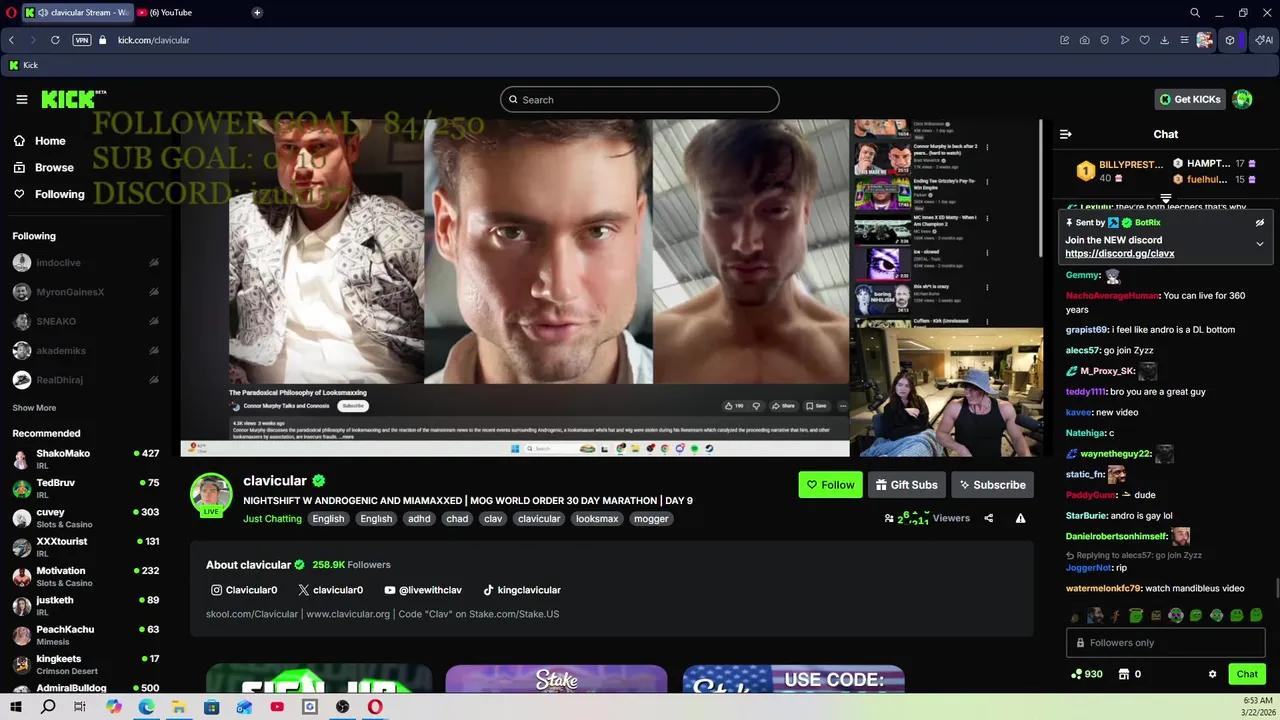
Task: Open the discord.gg/clavx link in chat
Action: [1120, 254]
